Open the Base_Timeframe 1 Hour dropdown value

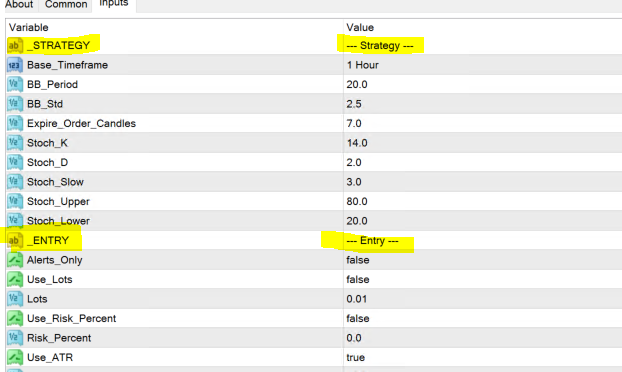tap(482, 65)
